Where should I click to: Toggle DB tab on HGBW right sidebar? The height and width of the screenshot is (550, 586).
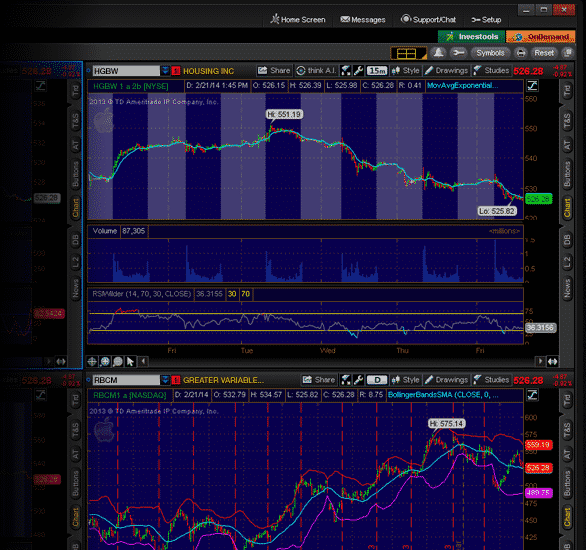[567, 240]
